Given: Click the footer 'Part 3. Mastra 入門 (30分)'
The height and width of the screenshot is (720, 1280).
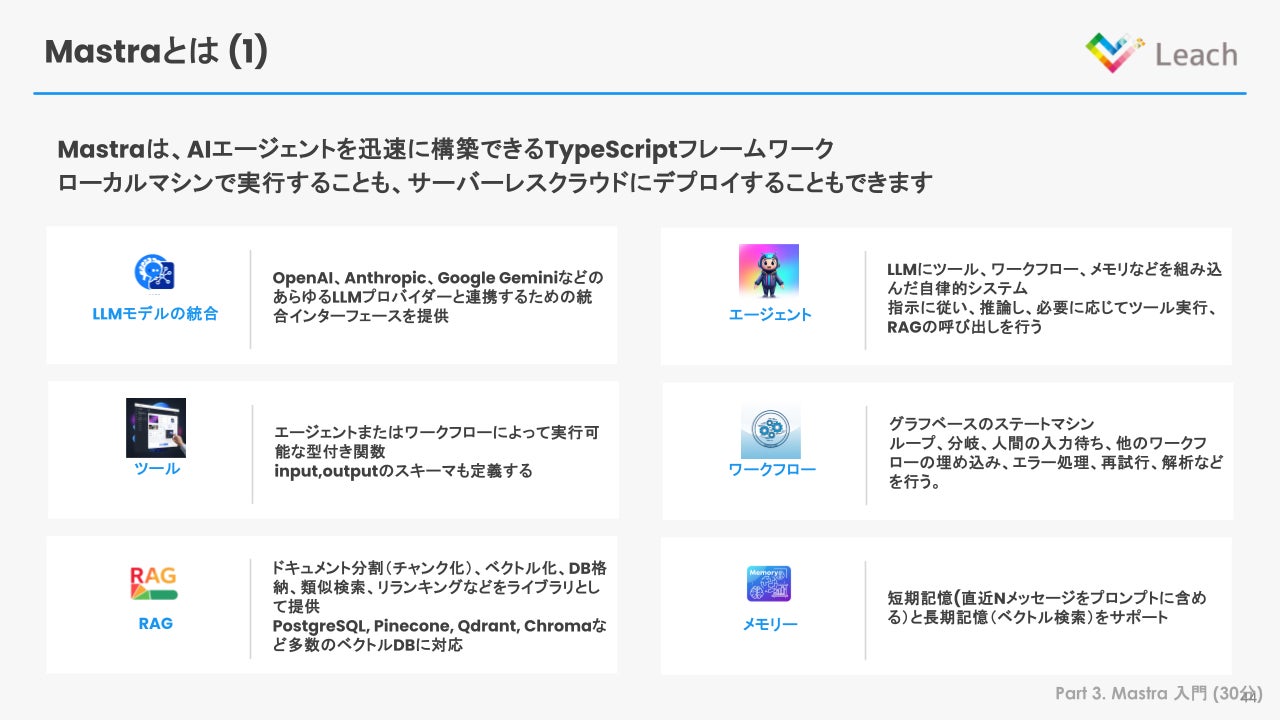Looking at the screenshot, I should coord(1158,693).
